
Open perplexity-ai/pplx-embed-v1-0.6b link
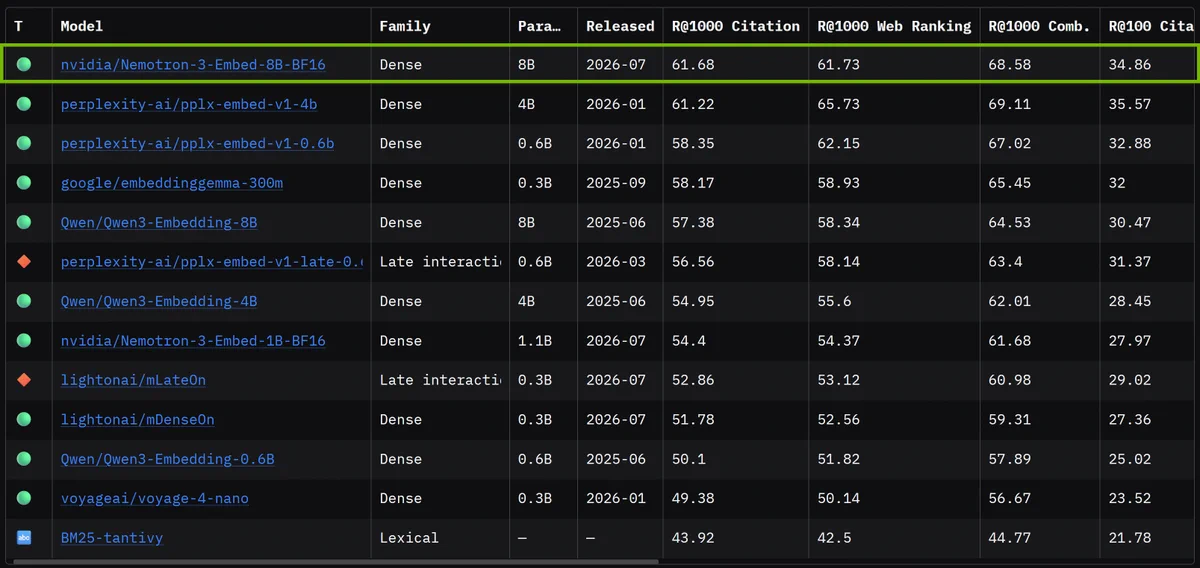(x=197, y=143)
